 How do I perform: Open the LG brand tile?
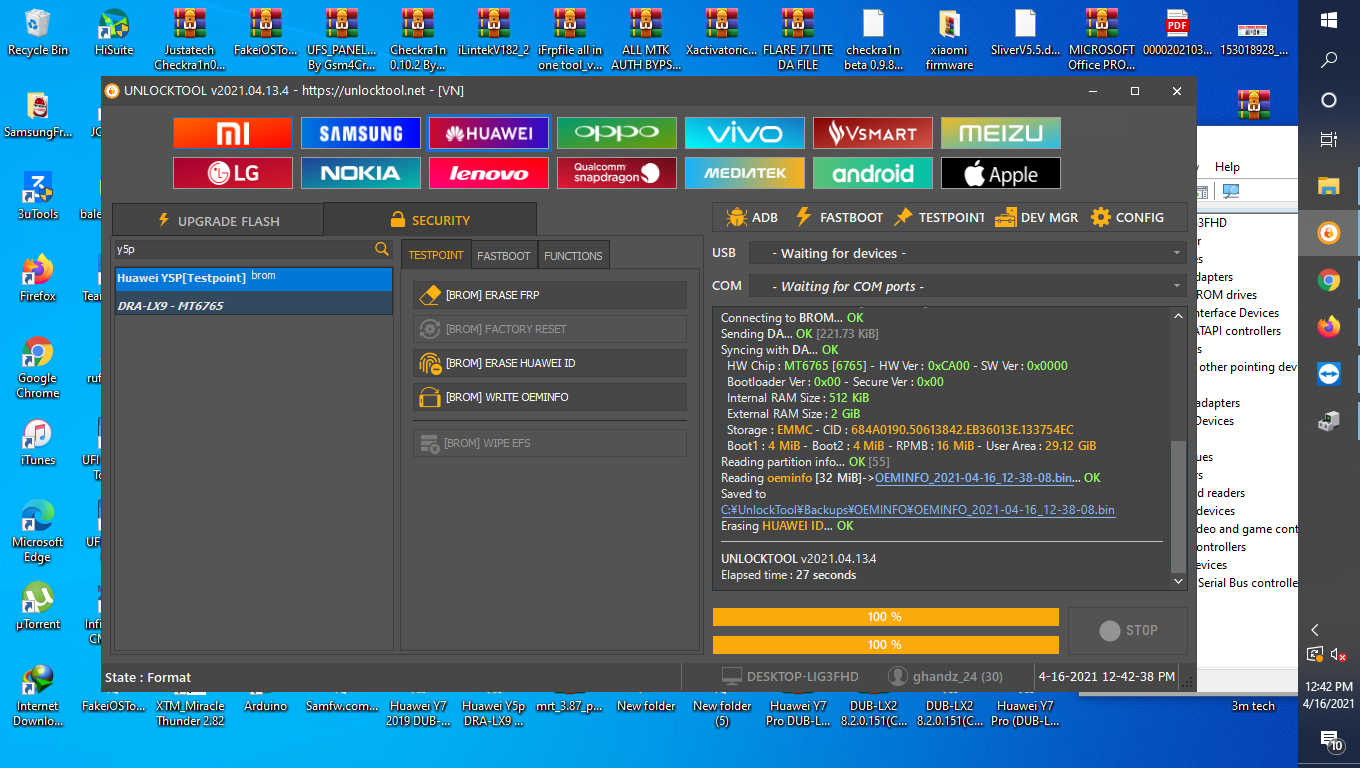233,173
